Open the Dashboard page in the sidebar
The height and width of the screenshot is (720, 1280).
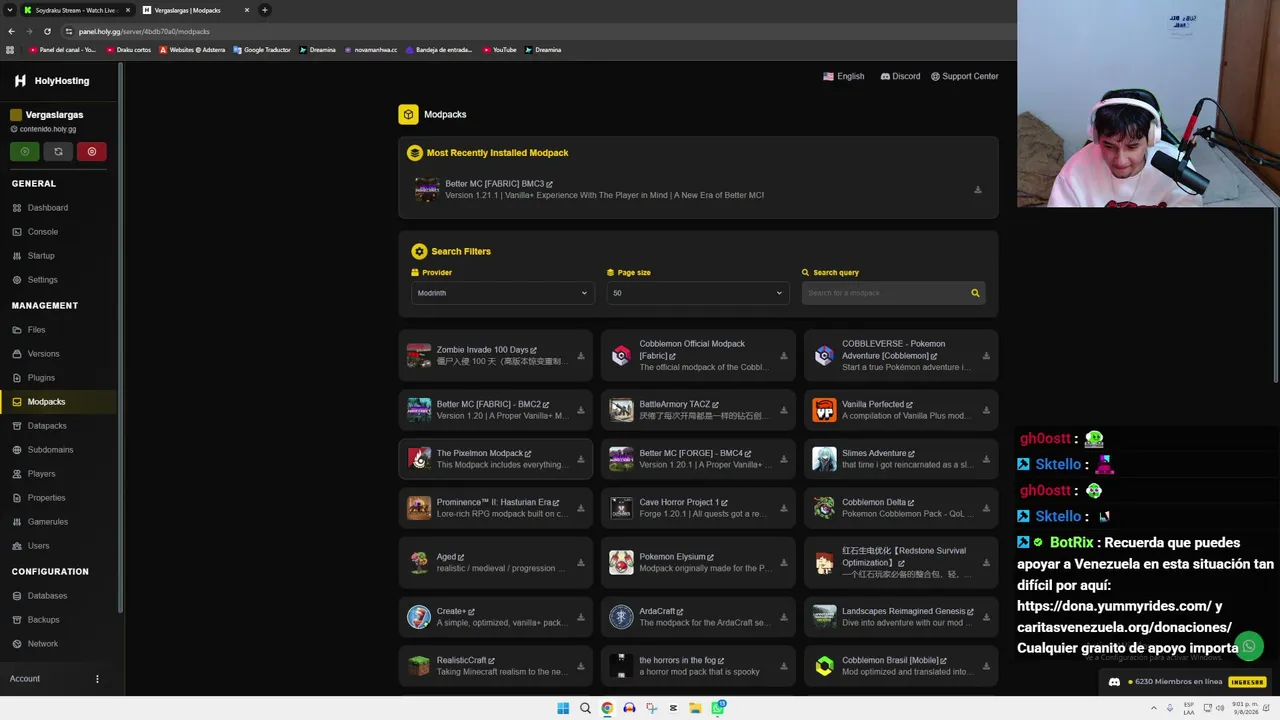48,208
